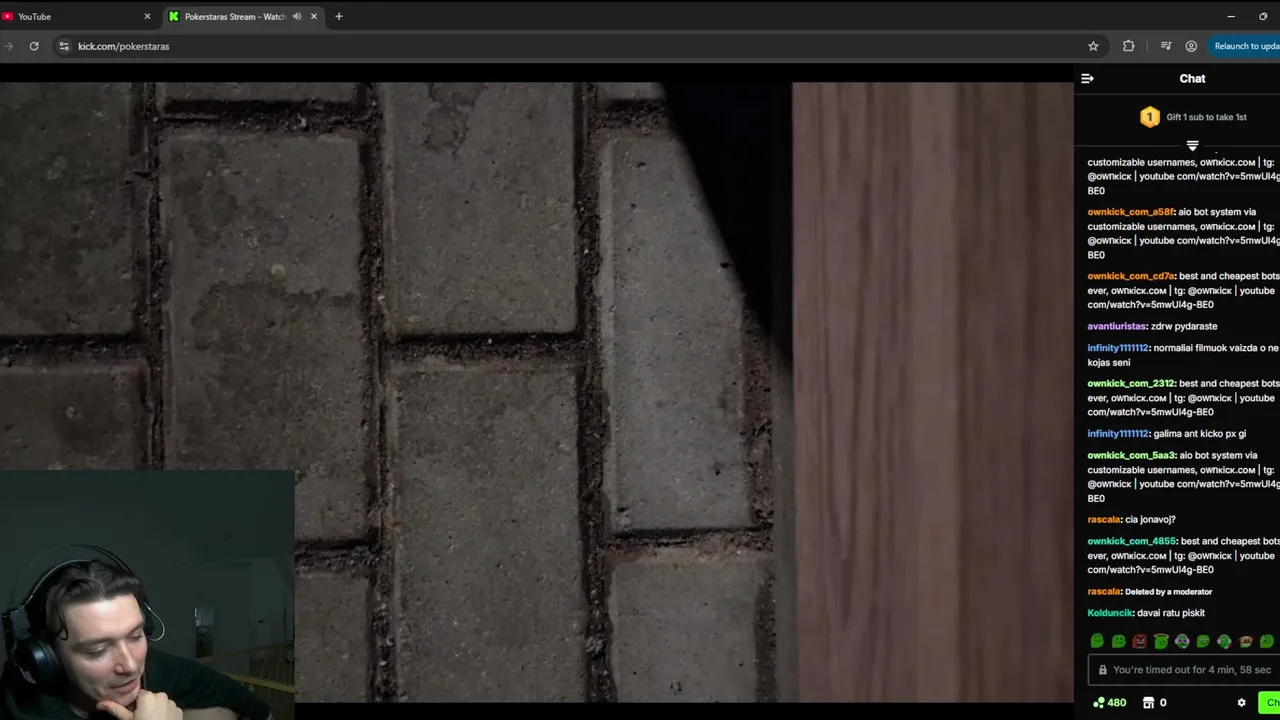
Task: Click the green Chat send button
Action: (x=1271, y=703)
